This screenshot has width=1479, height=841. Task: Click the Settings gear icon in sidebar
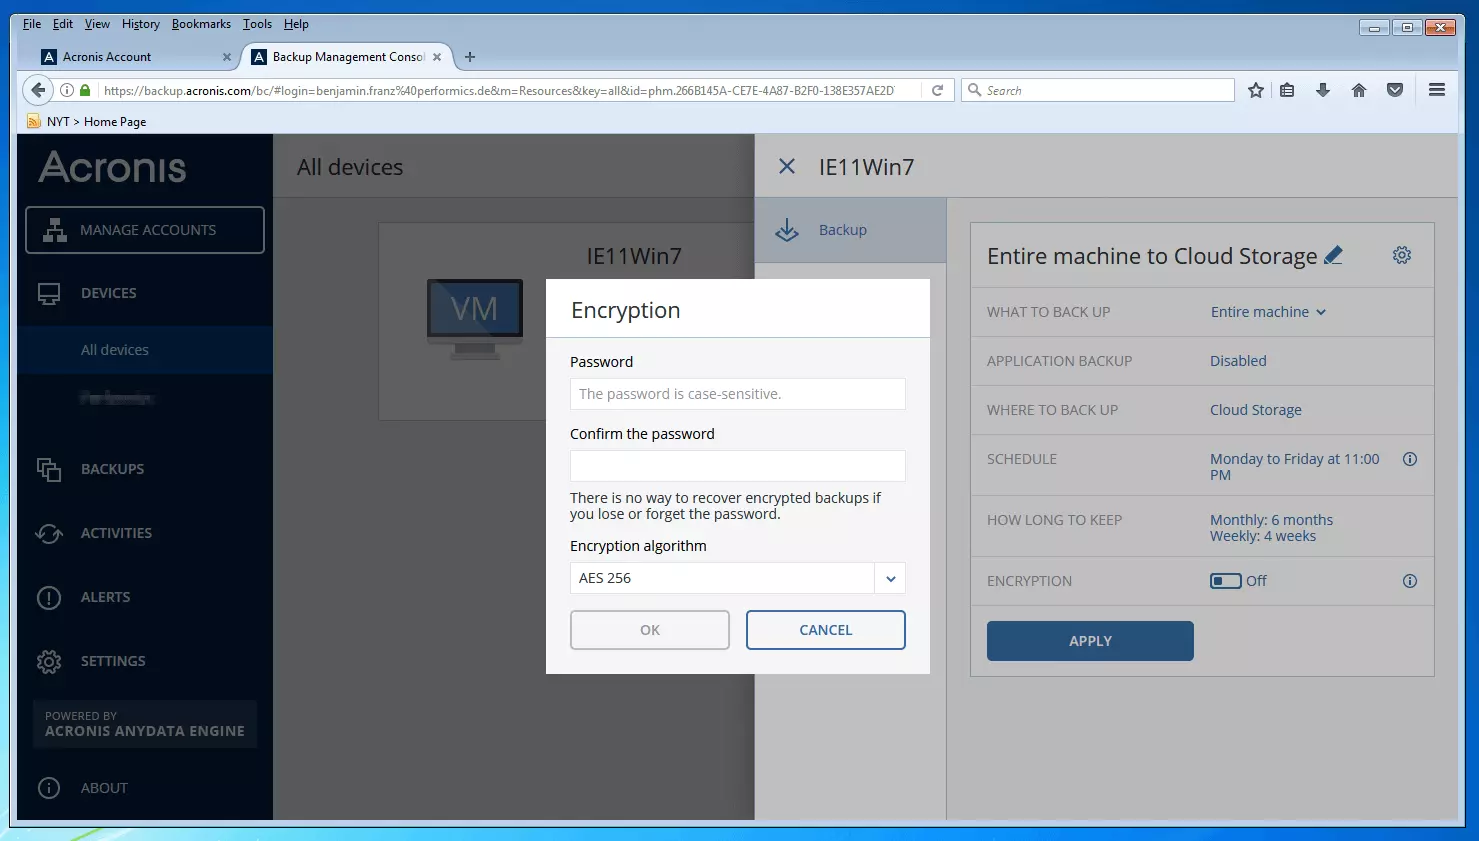click(x=49, y=662)
